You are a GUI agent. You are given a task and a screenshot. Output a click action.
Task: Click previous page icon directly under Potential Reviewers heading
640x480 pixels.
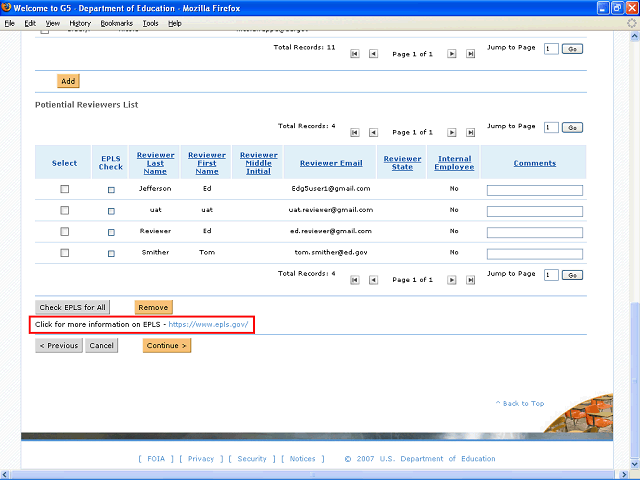(x=373, y=132)
